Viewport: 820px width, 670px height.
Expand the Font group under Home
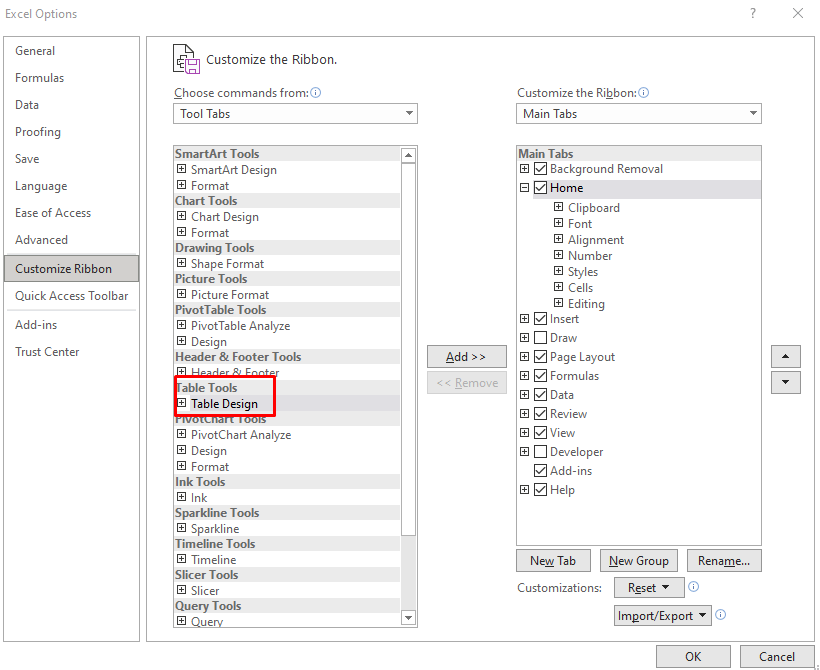click(559, 223)
